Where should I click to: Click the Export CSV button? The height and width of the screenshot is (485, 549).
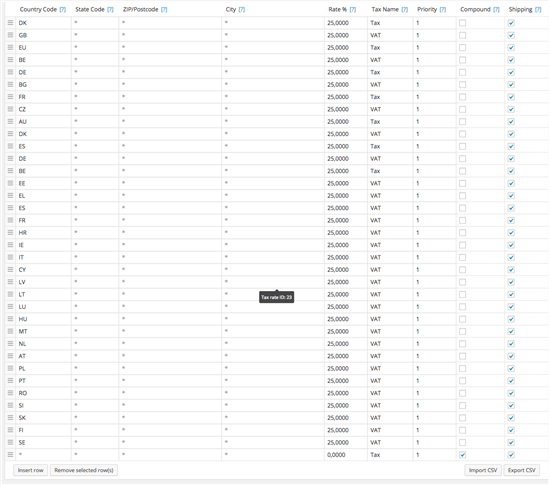pyautogui.click(x=522, y=470)
